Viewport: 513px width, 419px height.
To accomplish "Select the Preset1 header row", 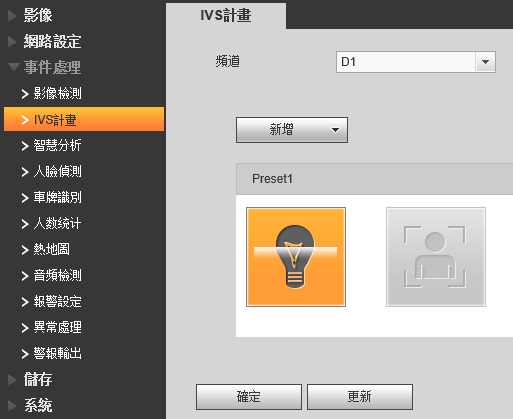I will click(x=374, y=179).
